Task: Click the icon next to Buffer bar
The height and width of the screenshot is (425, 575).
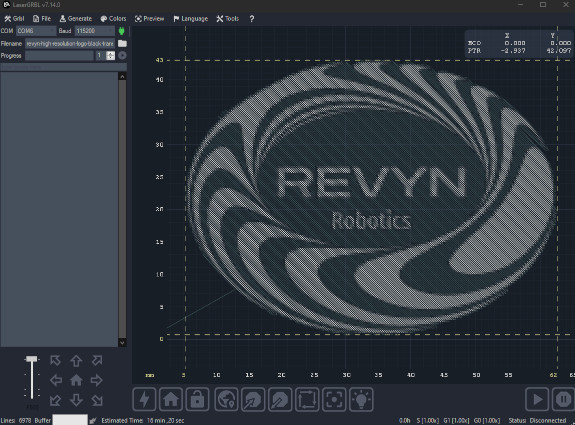Action: [93, 421]
